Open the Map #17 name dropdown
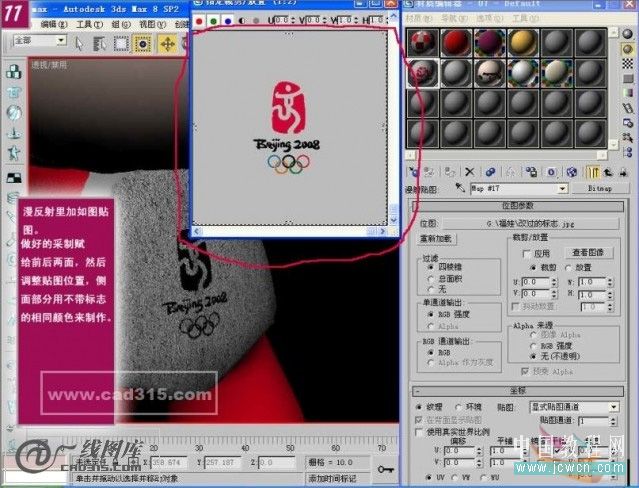639x488 pixels. tap(562, 188)
